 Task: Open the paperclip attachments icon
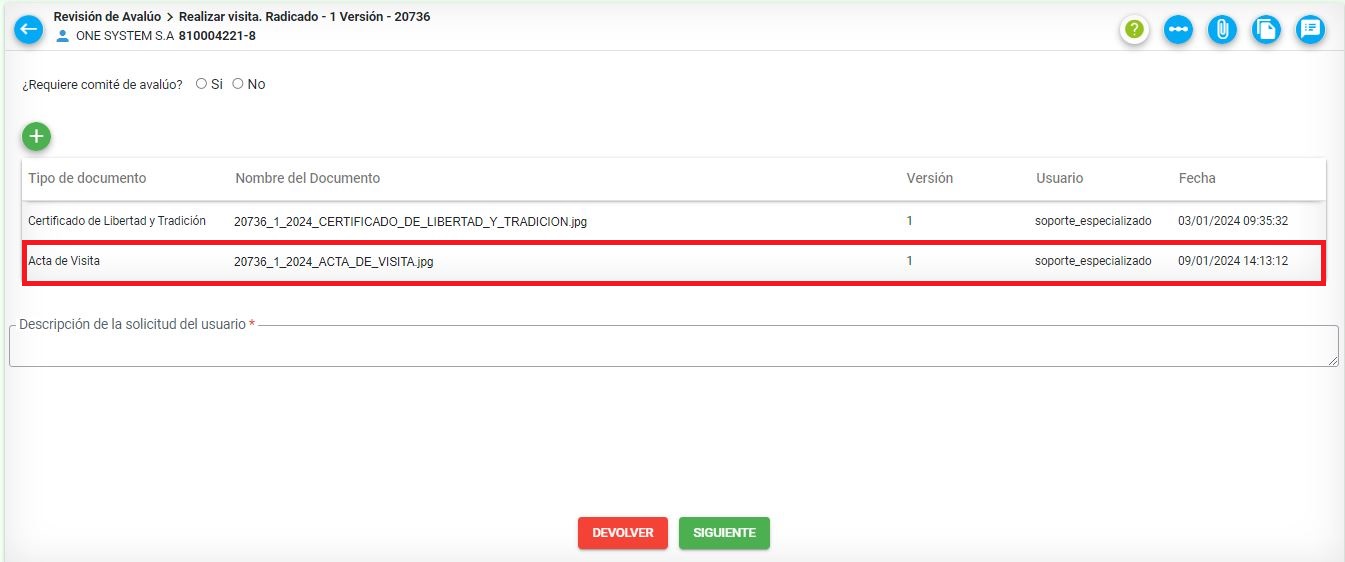pos(1222,30)
